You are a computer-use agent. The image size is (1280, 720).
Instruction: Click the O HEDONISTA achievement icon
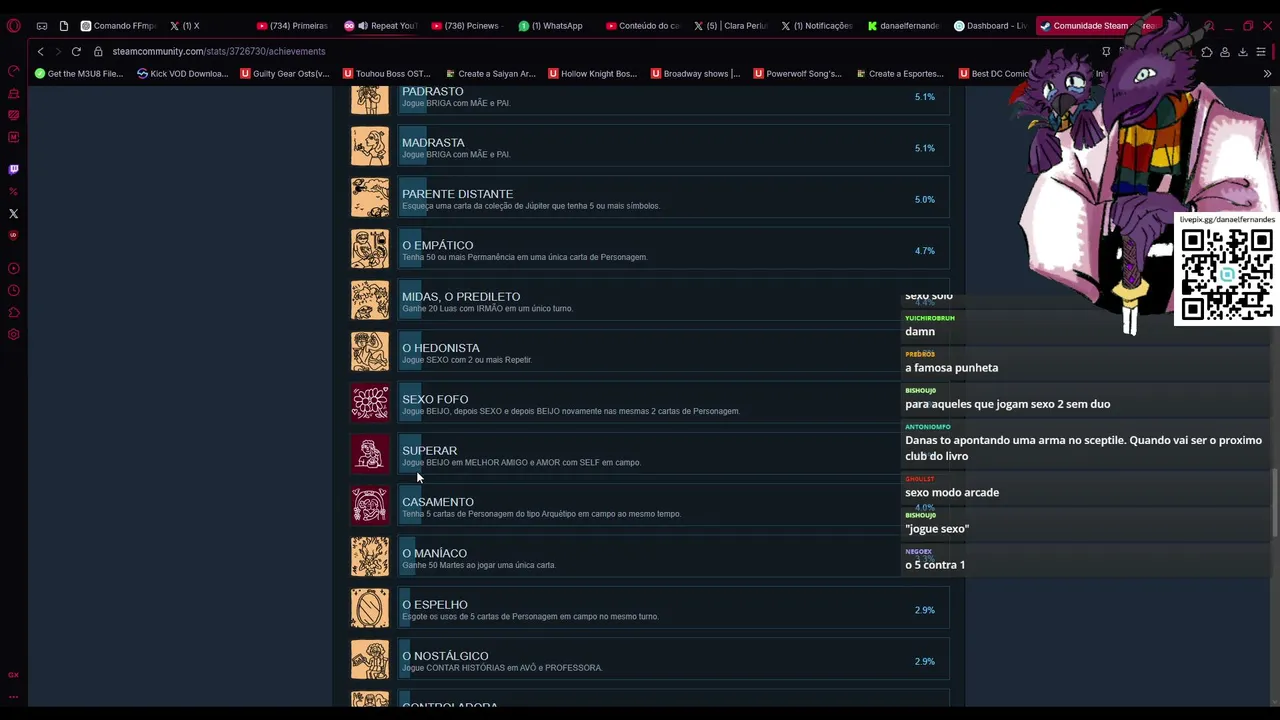click(x=370, y=352)
